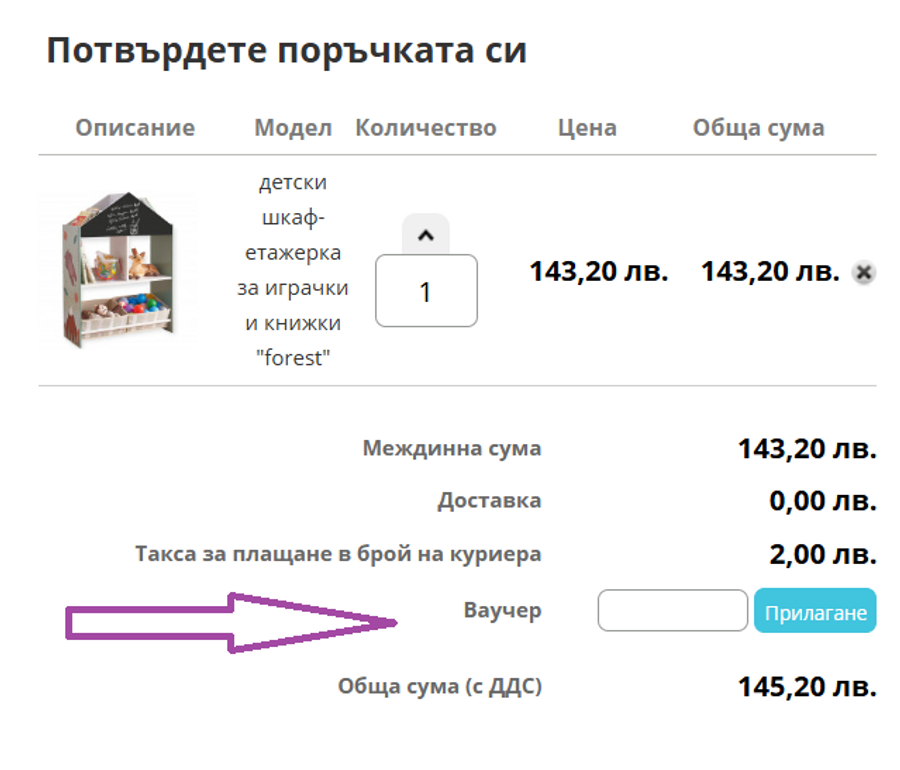Remove the "forest" cabinet from the order
The height and width of the screenshot is (770, 900).
pyautogui.click(x=861, y=271)
